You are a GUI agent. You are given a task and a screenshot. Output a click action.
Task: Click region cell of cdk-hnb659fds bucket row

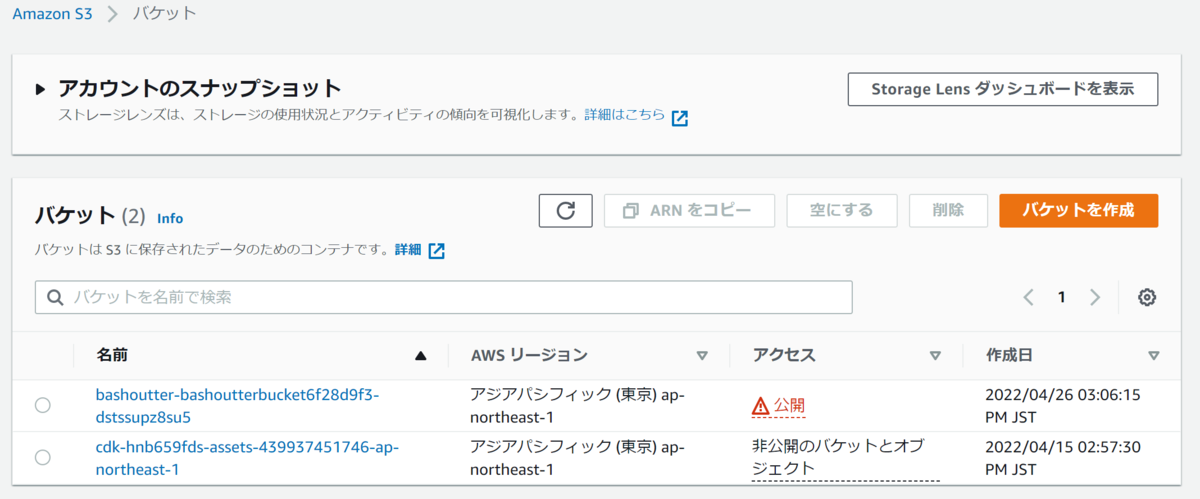click(577, 457)
